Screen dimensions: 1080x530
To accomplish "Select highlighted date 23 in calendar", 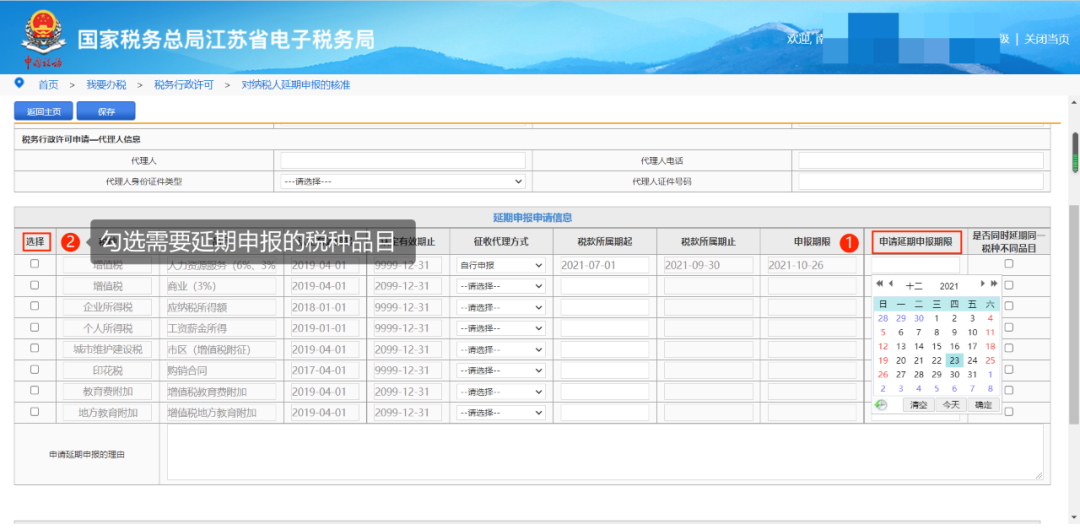I will pos(954,360).
